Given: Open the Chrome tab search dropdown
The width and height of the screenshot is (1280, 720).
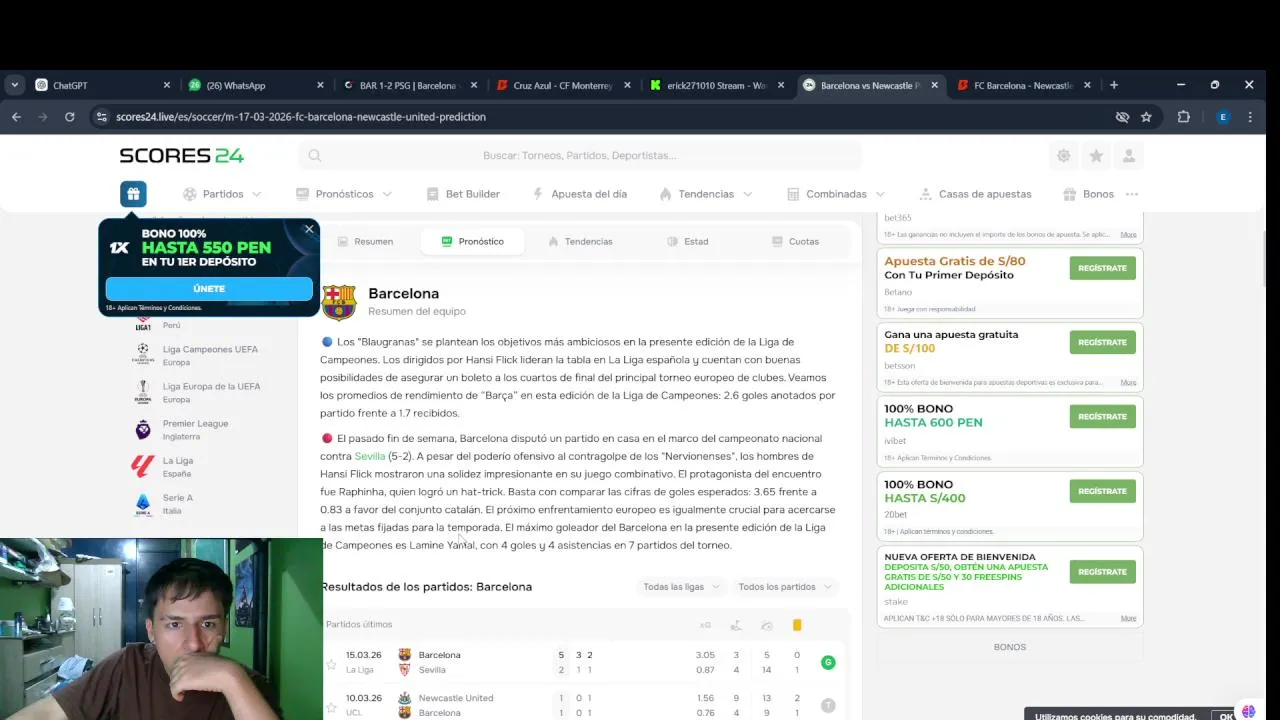Looking at the screenshot, I should click(x=14, y=85).
